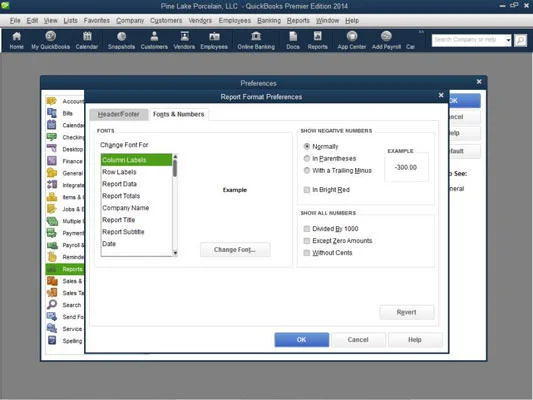The image size is (533, 400).
Task: Select Search icon in Preferences list
Action: click(52, 305)
